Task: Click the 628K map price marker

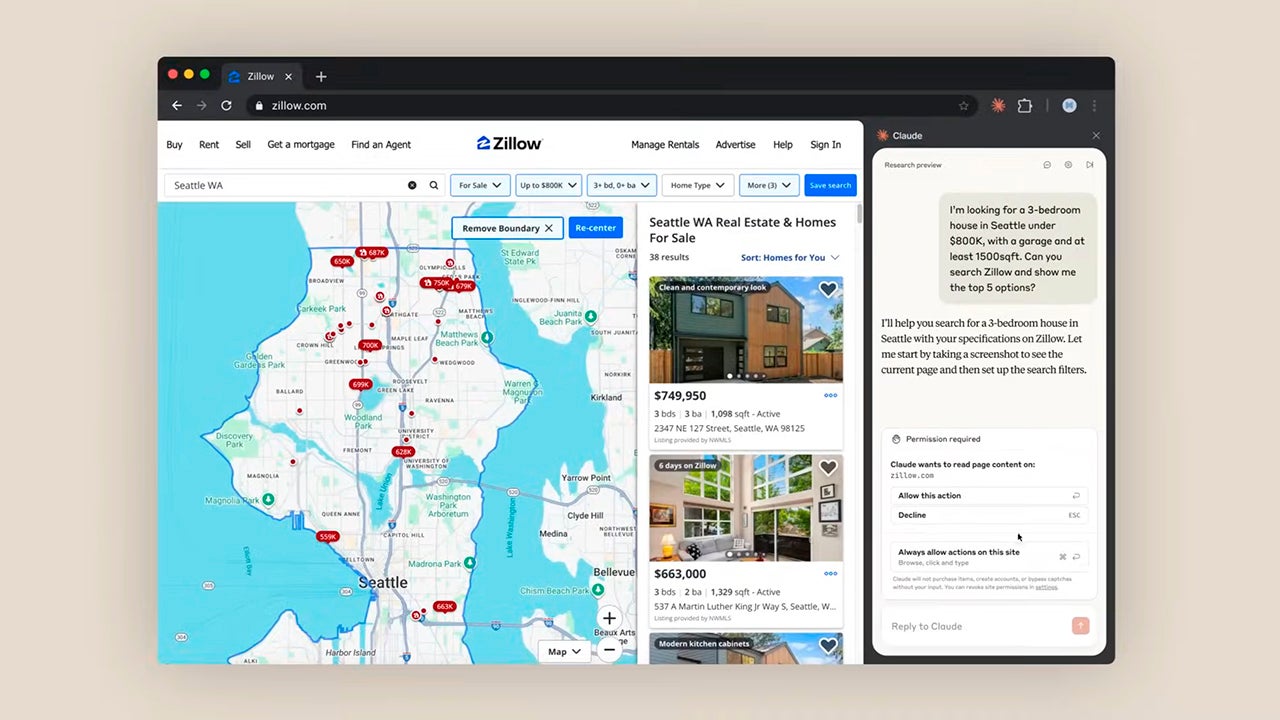Action: pos(403,452)
